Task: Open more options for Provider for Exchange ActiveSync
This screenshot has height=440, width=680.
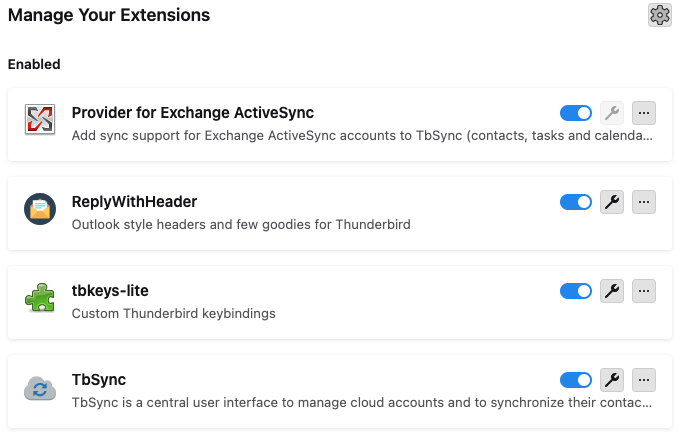Action: [644, 113]
